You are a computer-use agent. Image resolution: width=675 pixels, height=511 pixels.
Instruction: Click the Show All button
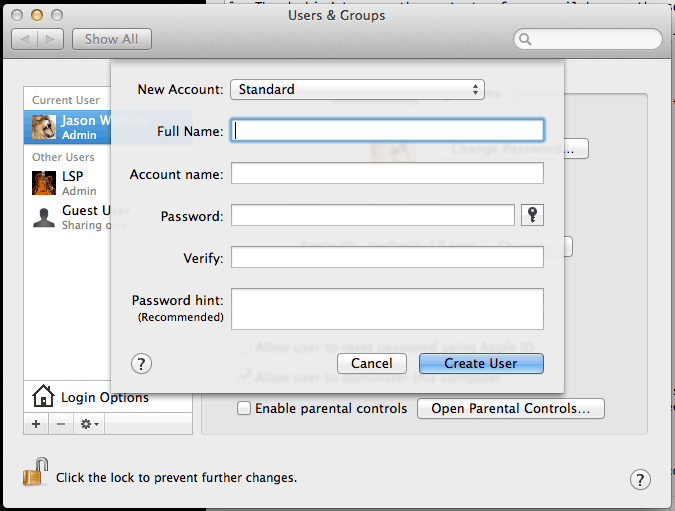pyautogui.click(x=111, y=39)
